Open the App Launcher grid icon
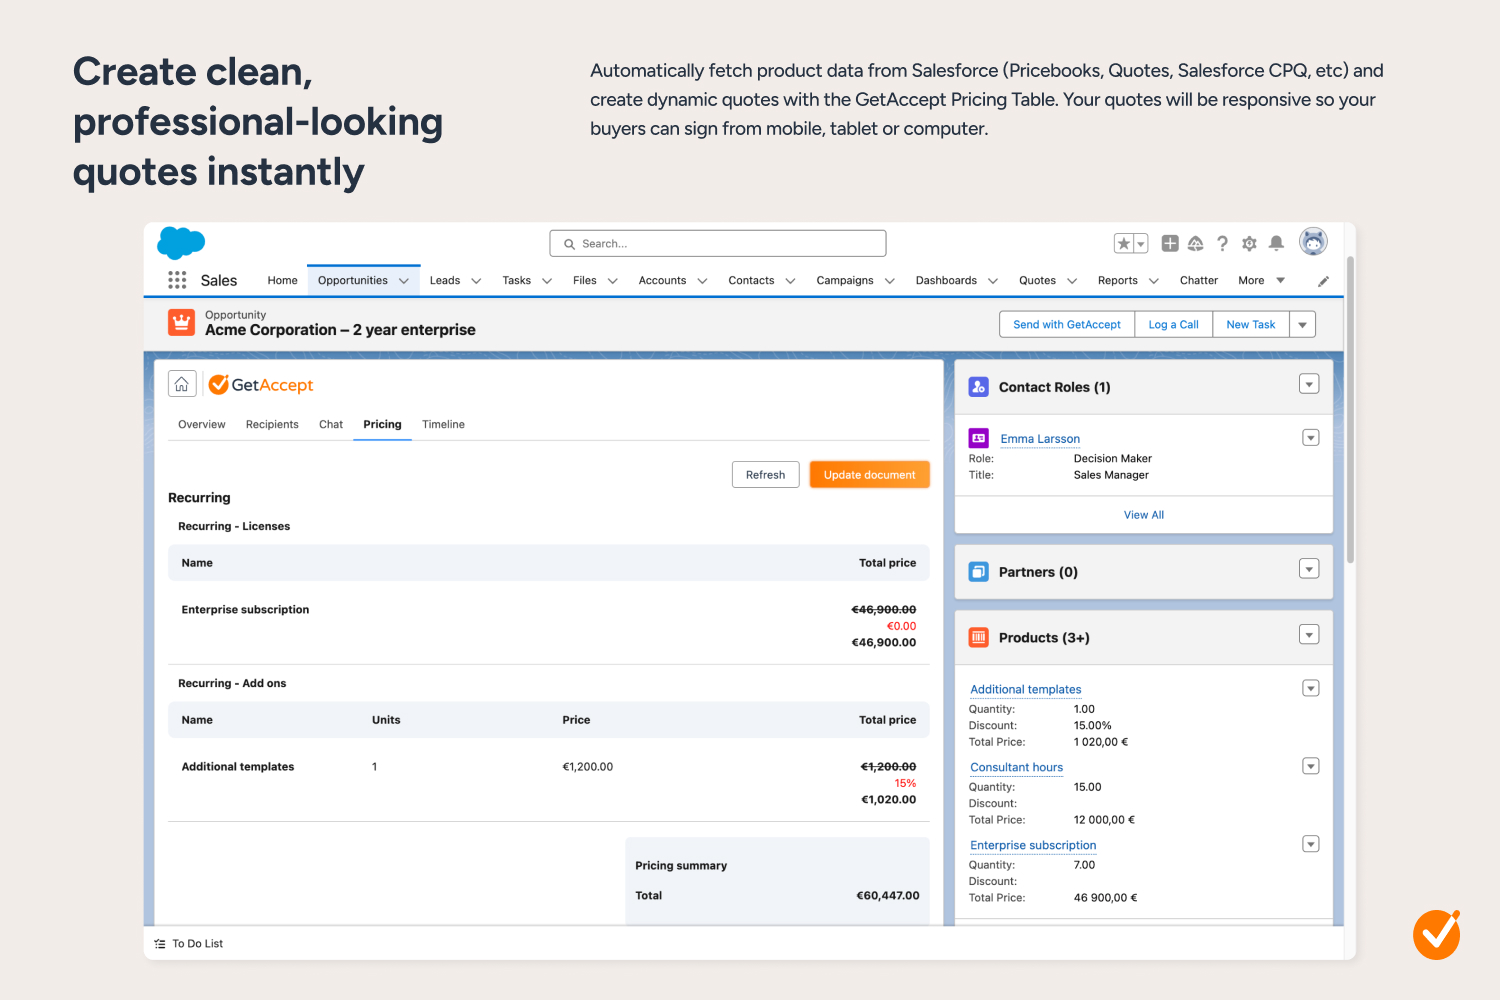The height and width of the screenshot is (1000, 1500). (177, 280)
